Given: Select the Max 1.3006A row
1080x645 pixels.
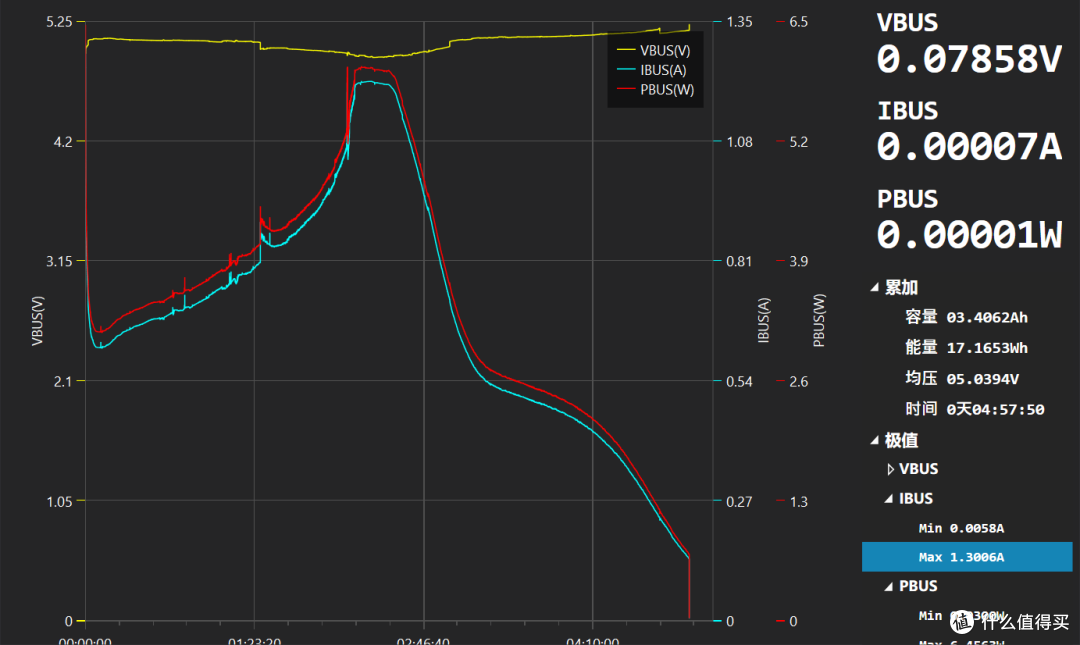Looking at the screenshot, I should (x=967, y=557).
